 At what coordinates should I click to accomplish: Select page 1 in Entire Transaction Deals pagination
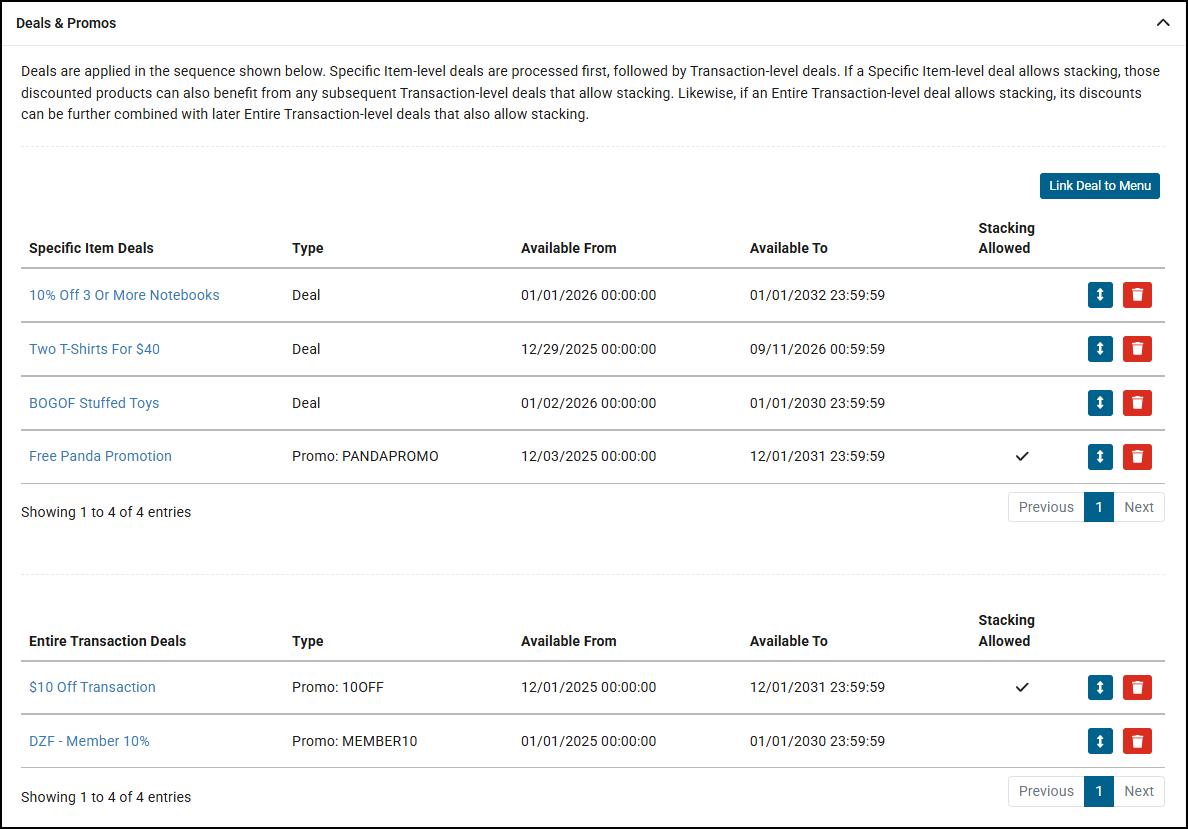[1098, 791]
